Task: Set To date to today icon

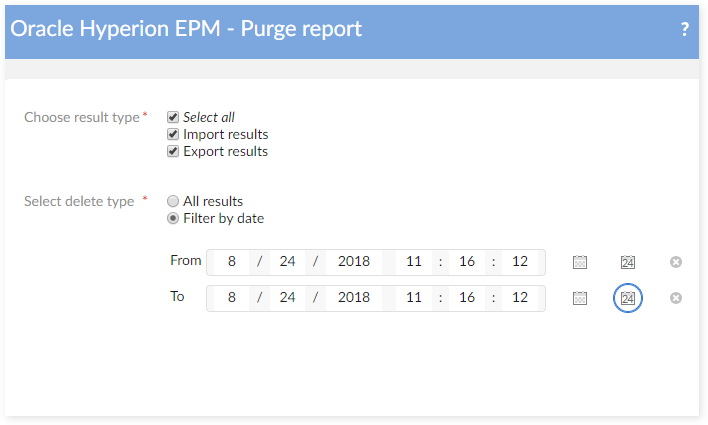Action: click(627, 298)
